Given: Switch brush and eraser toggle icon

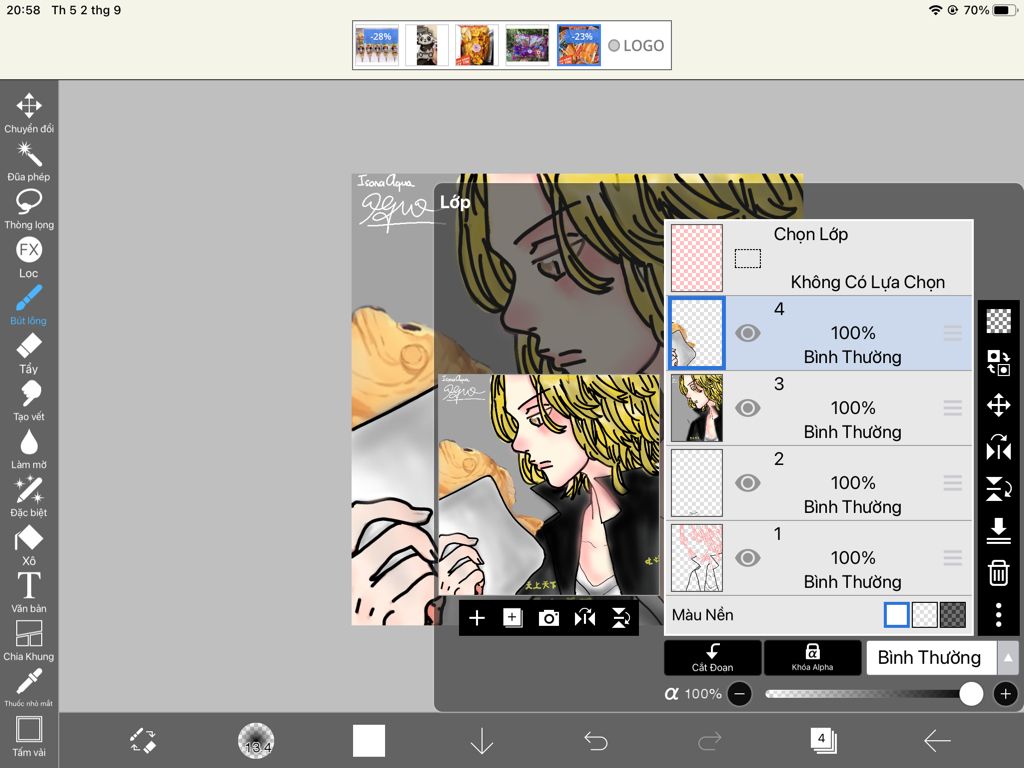Looking at the screenshot, I should 142,741.
